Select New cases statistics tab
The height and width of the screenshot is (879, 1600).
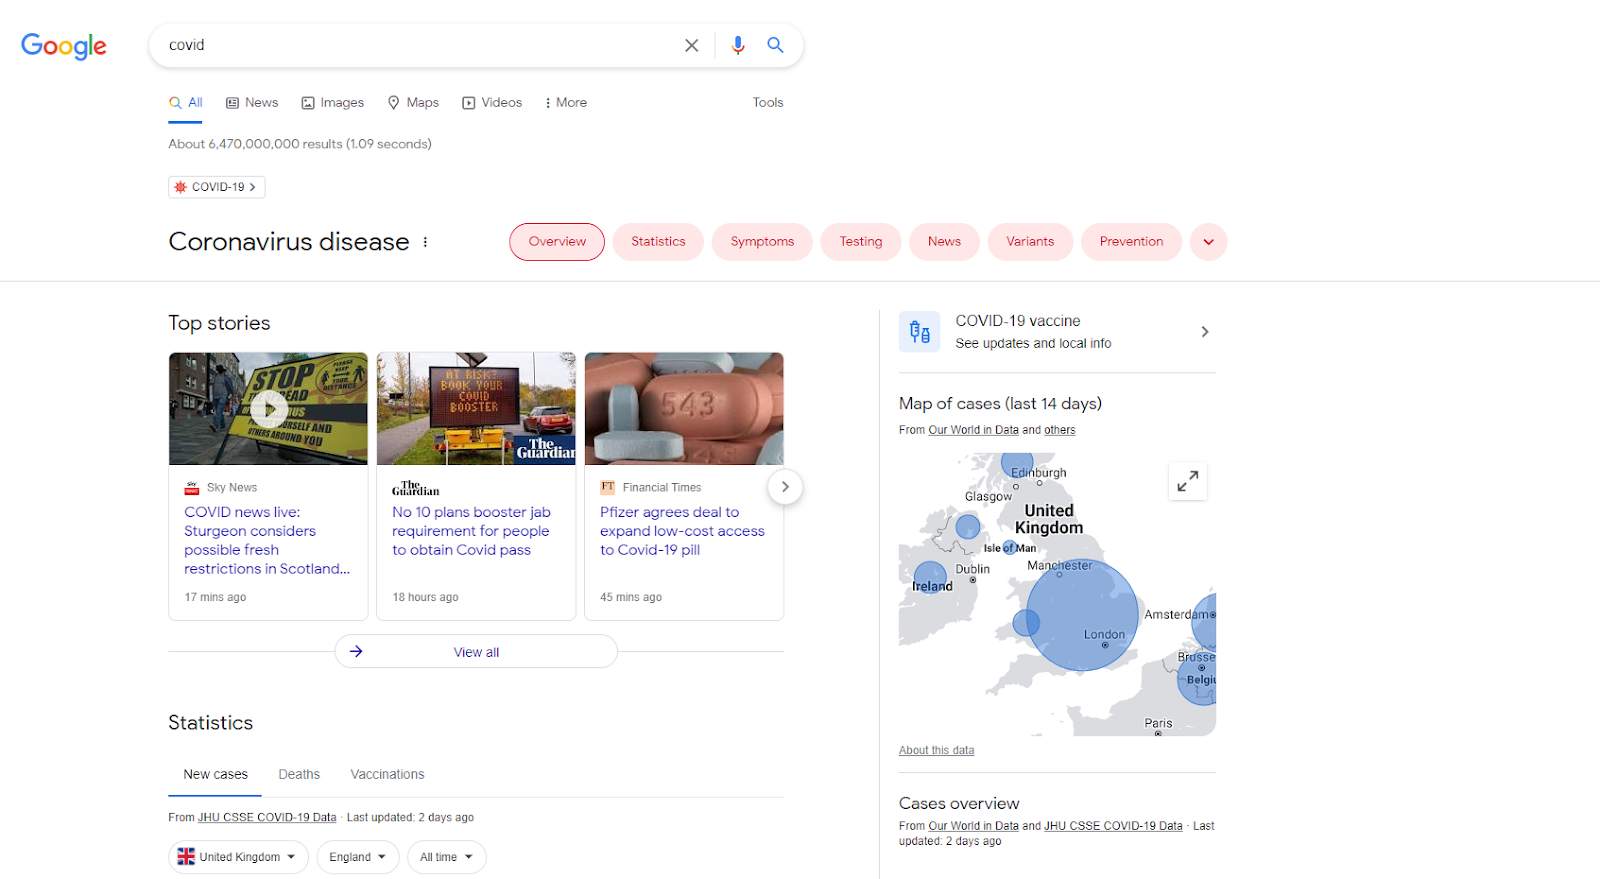(x=215, y=775)
